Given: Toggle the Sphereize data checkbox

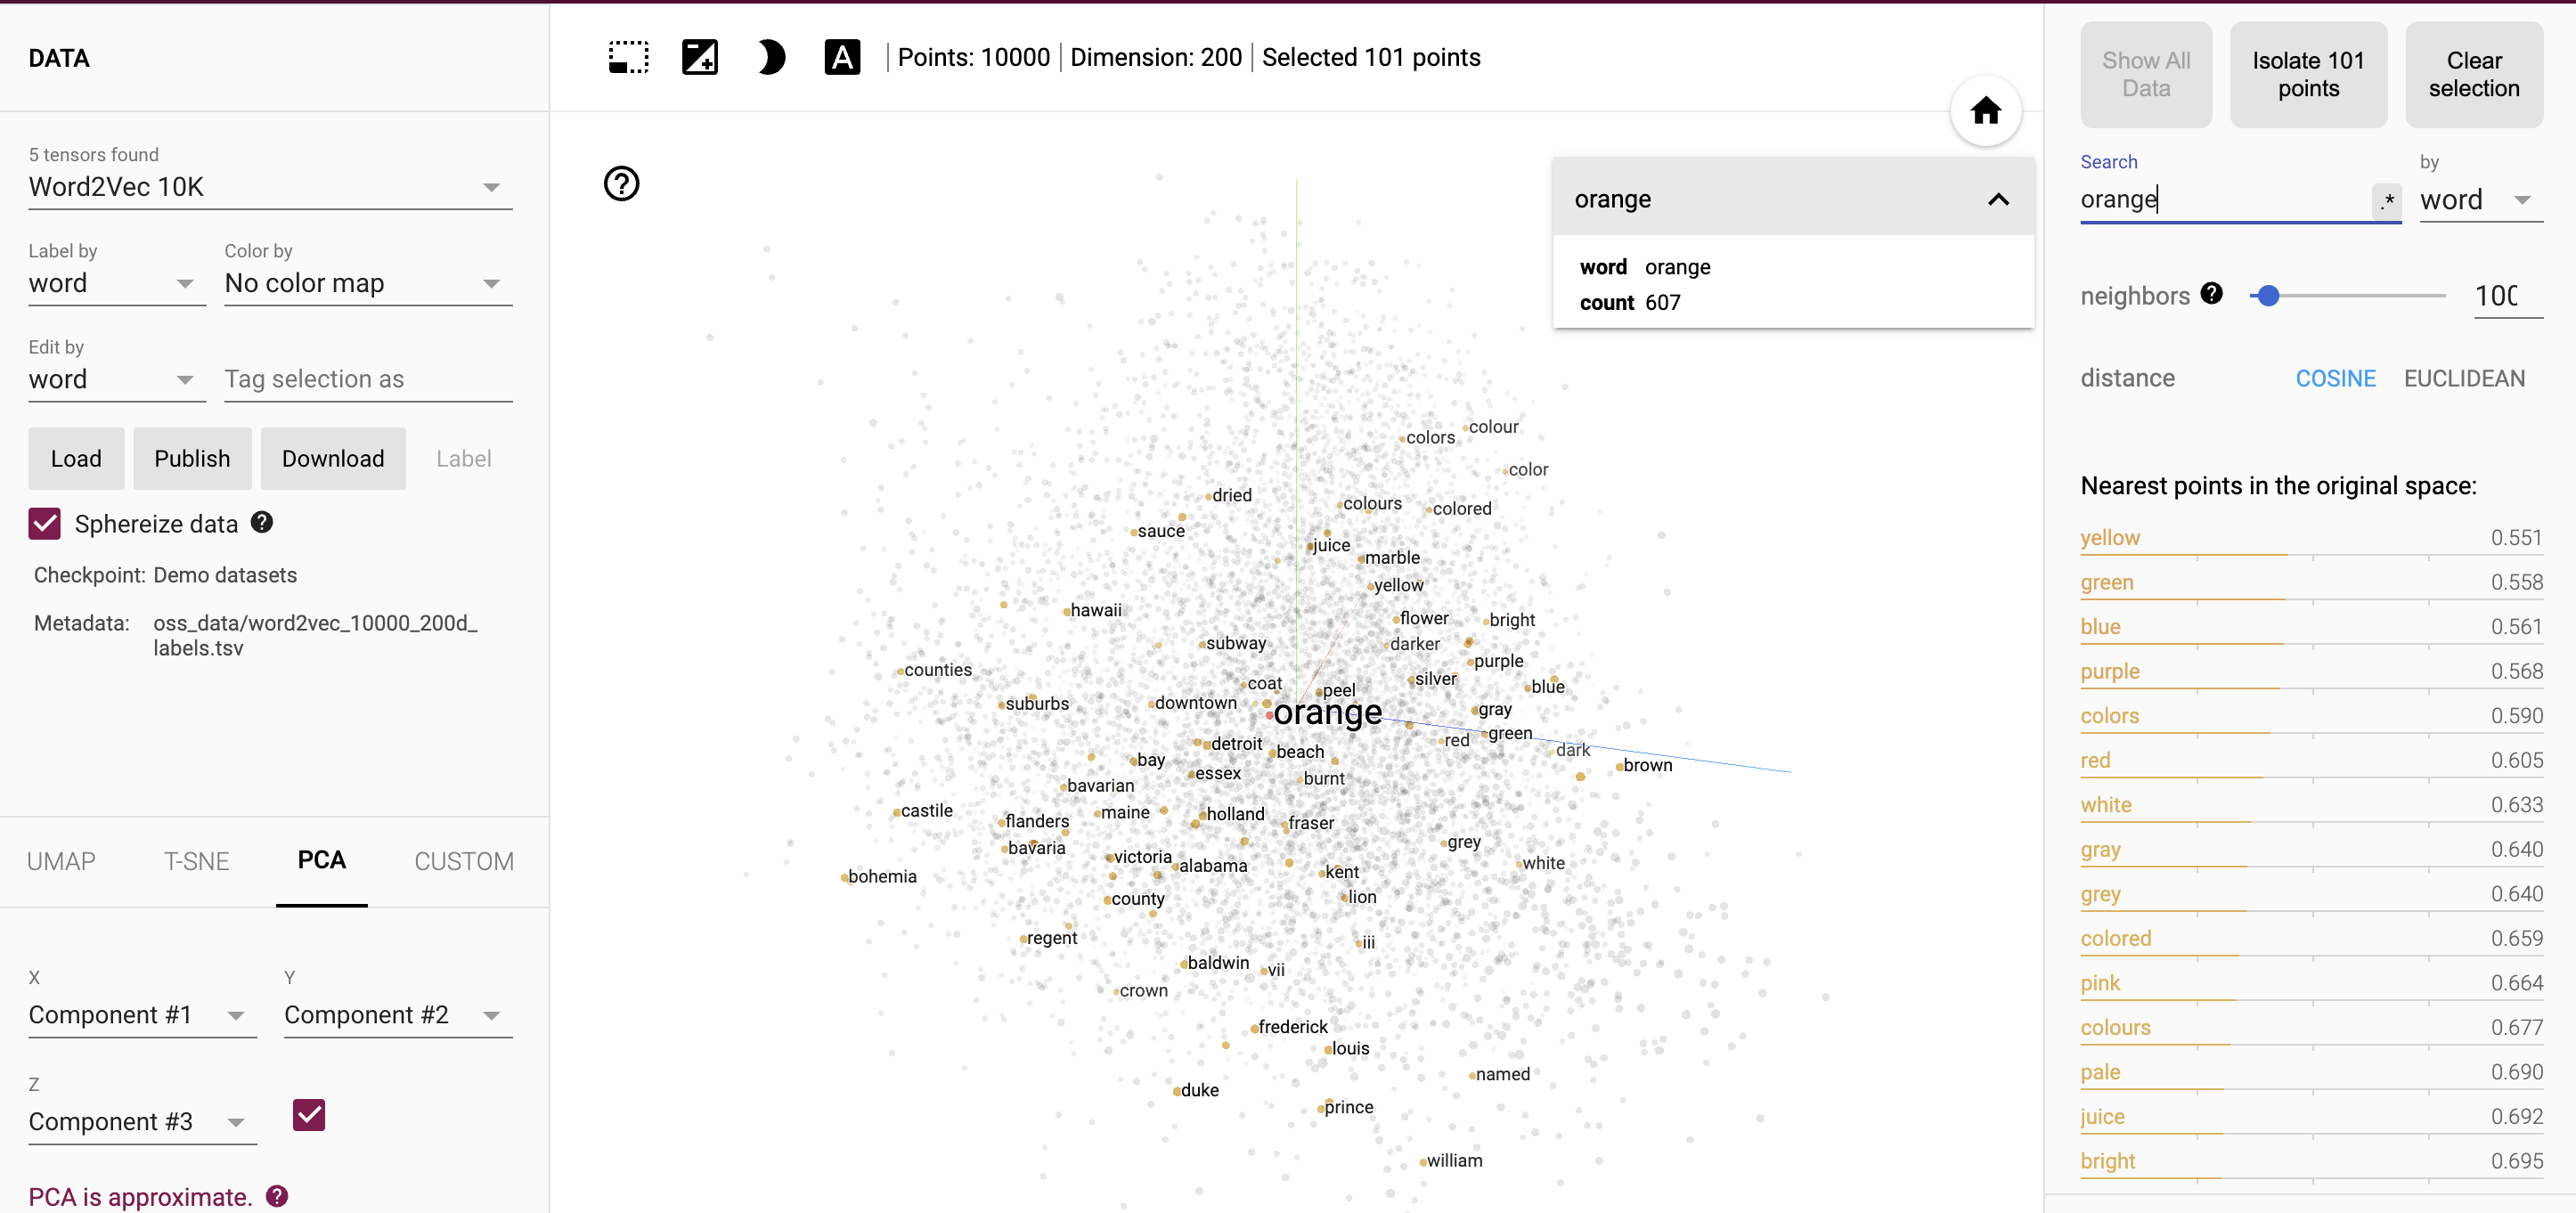Looking at the screenshot, I should coord(45,523).
